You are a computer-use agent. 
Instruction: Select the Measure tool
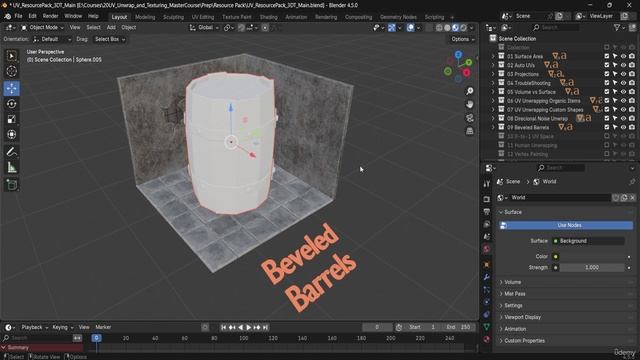[x=12, y=167]
